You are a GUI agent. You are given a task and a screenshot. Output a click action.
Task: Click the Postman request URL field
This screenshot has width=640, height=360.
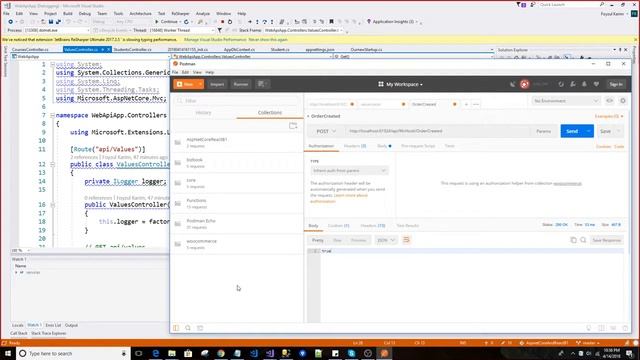(438, 131)
